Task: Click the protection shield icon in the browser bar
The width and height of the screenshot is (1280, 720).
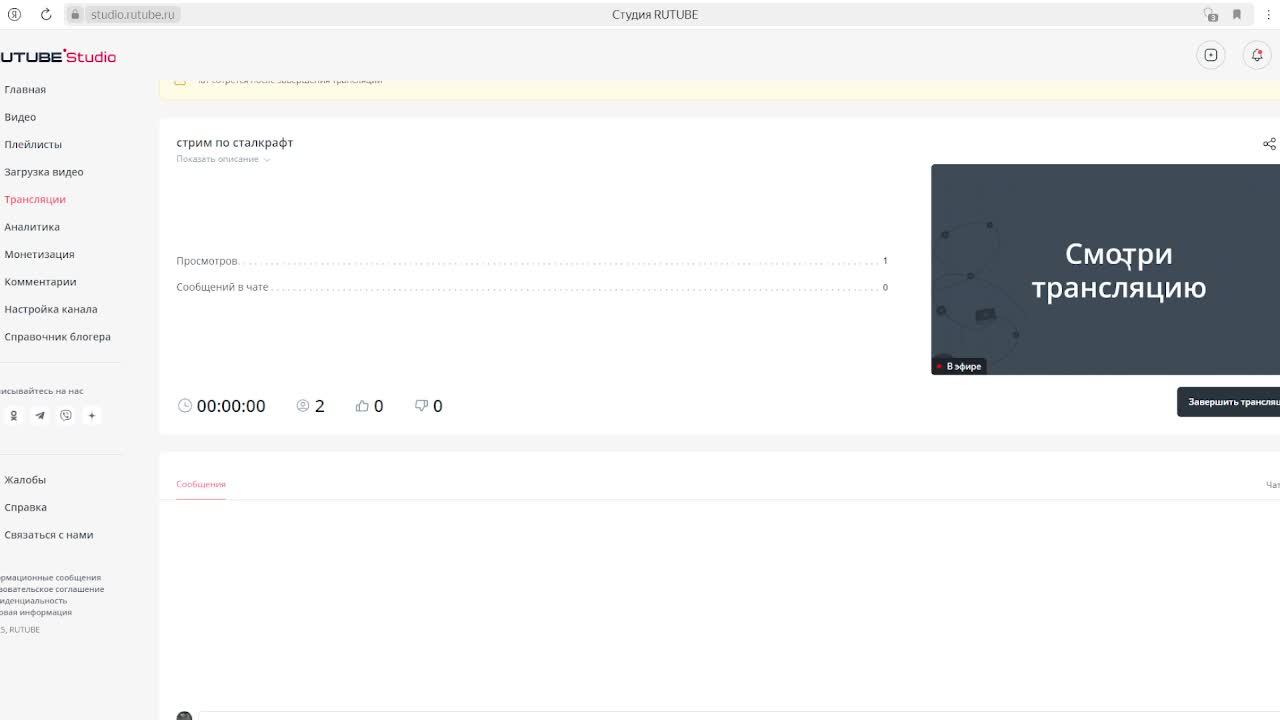Action: pyautogui.click(x=1210, y=15)
